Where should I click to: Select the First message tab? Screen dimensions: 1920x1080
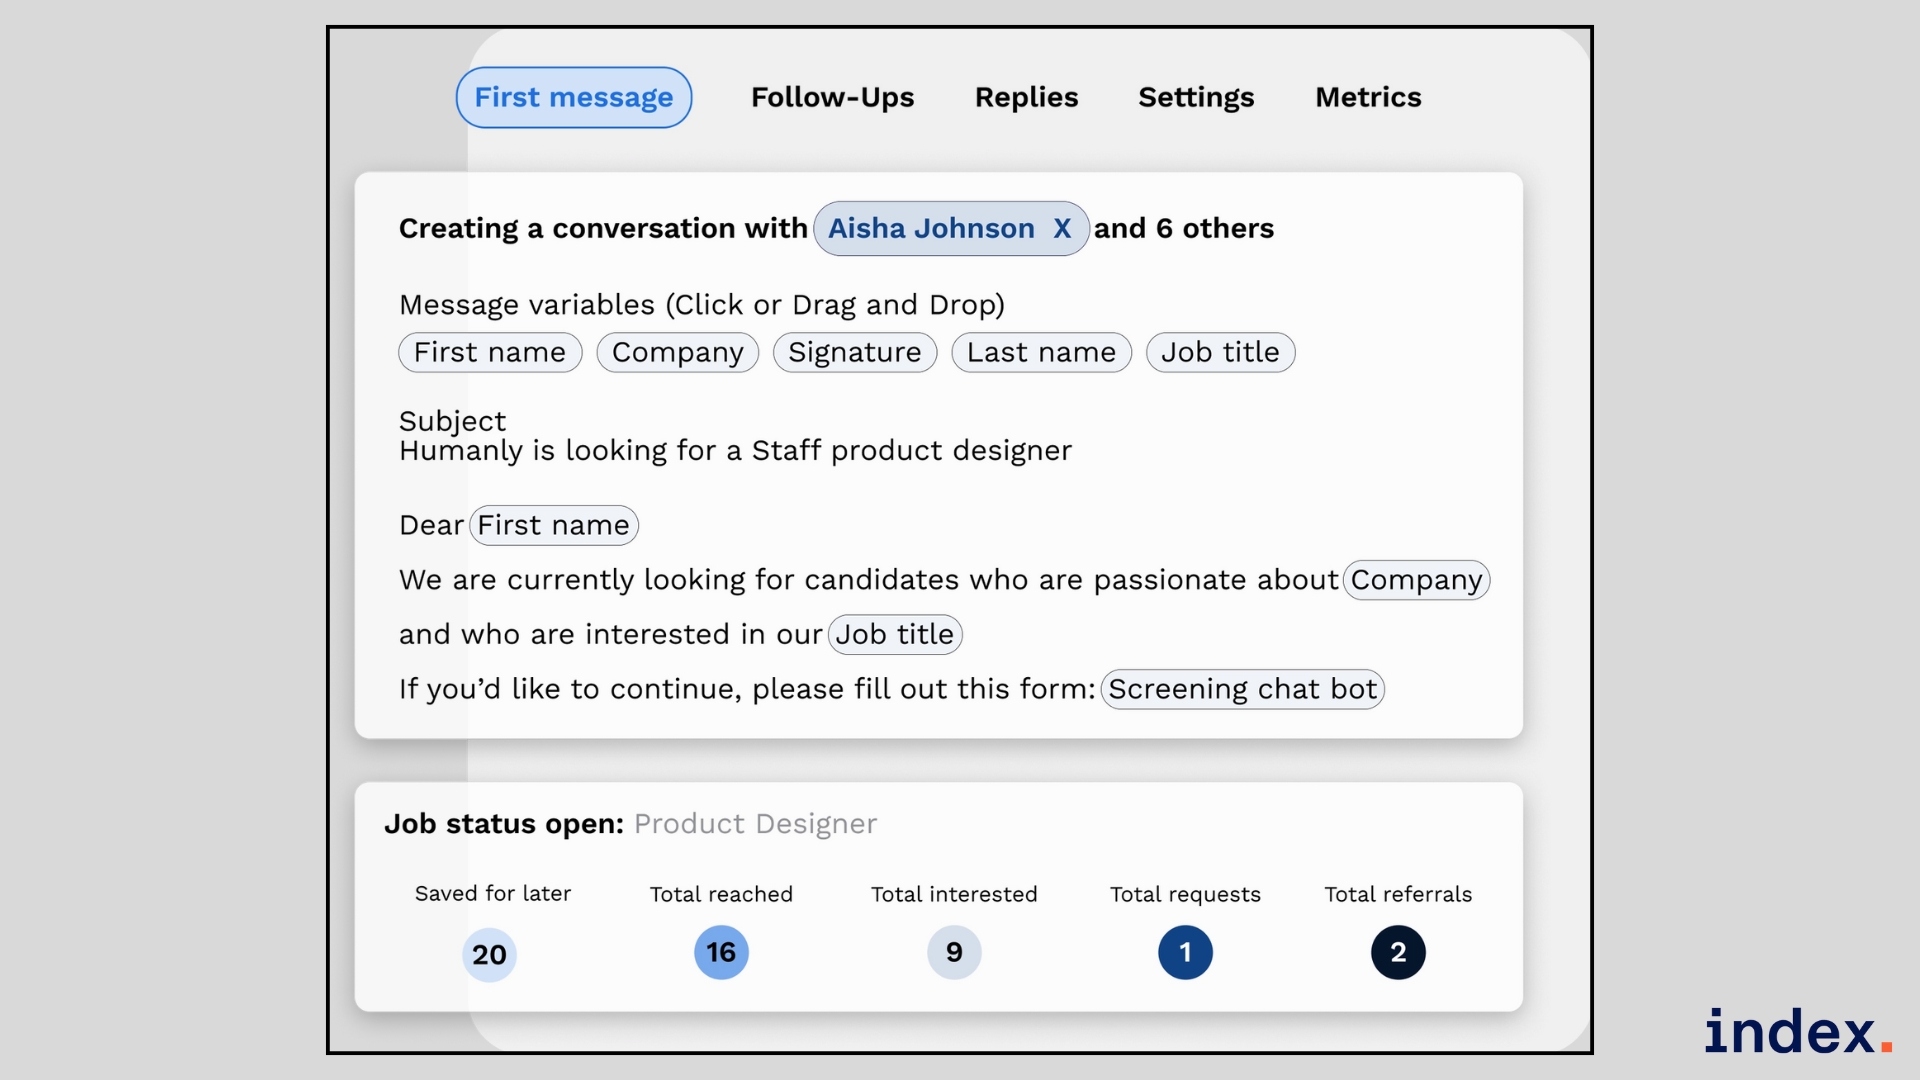pos(573,97)
